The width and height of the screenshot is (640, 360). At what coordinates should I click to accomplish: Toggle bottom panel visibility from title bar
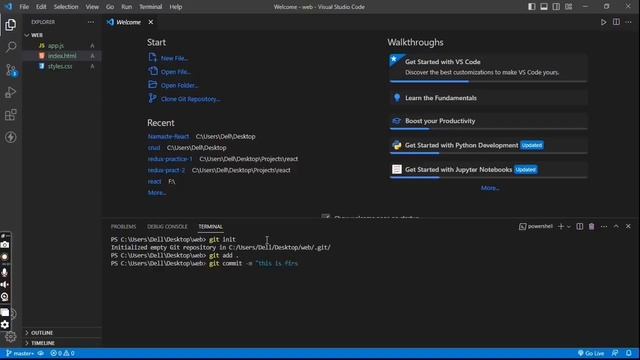(544, 7)
